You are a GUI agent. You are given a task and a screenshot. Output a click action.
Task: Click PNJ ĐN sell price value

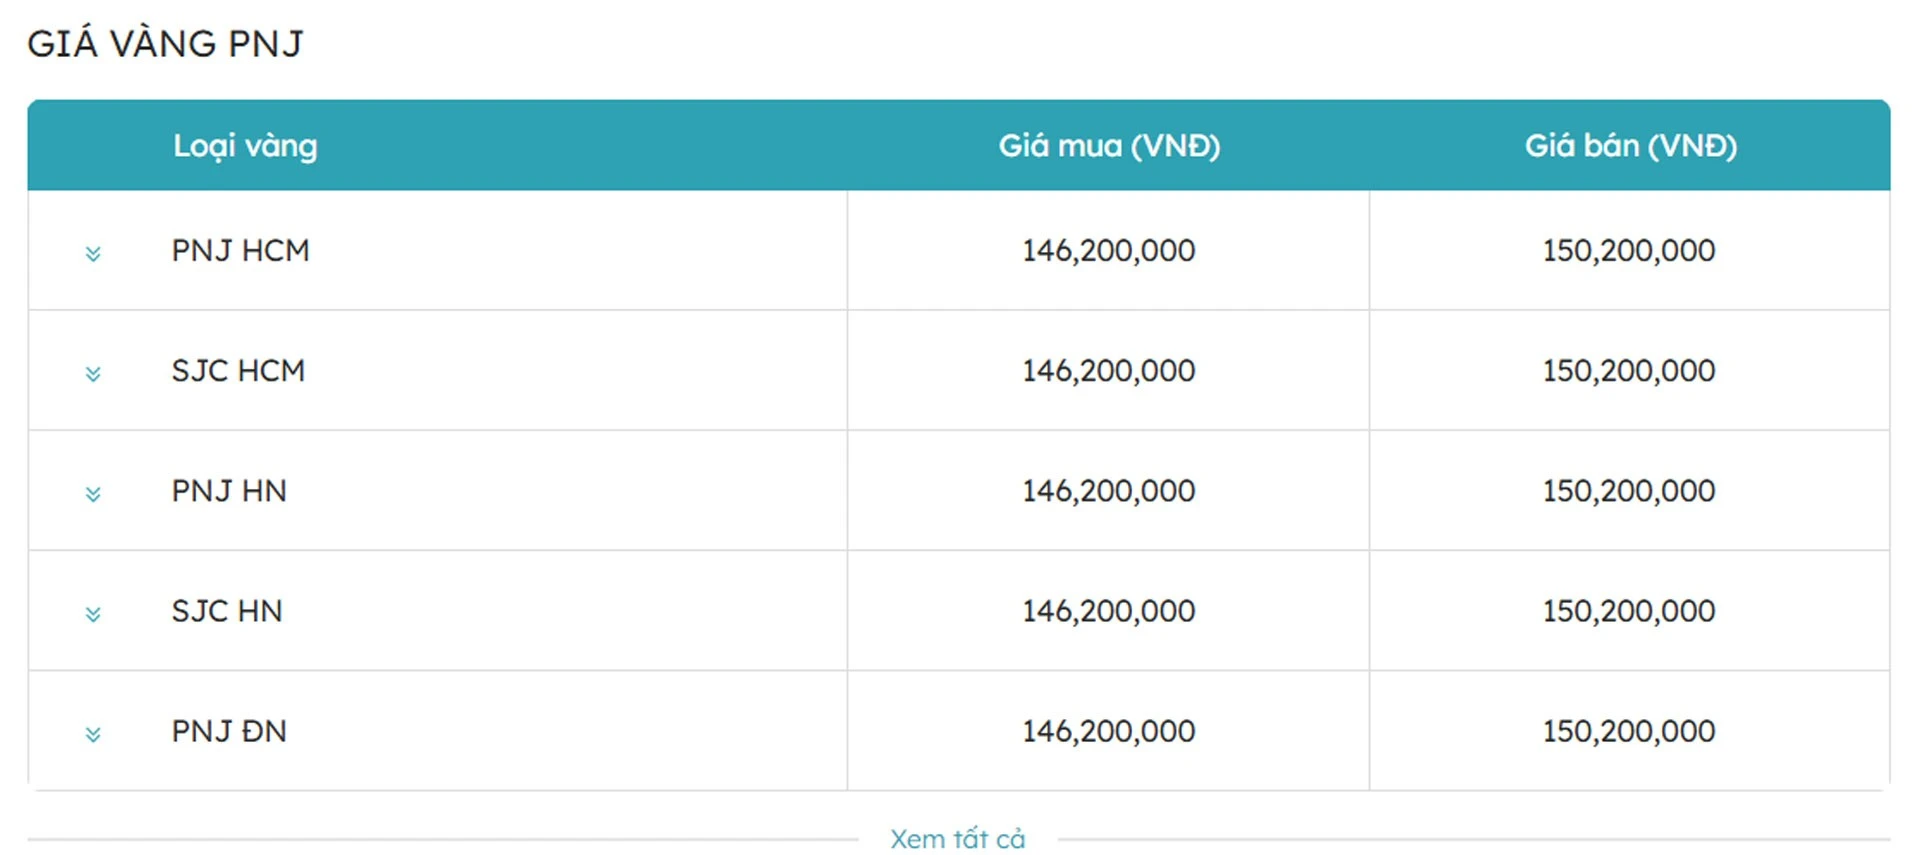click(x=1629, y=731)
